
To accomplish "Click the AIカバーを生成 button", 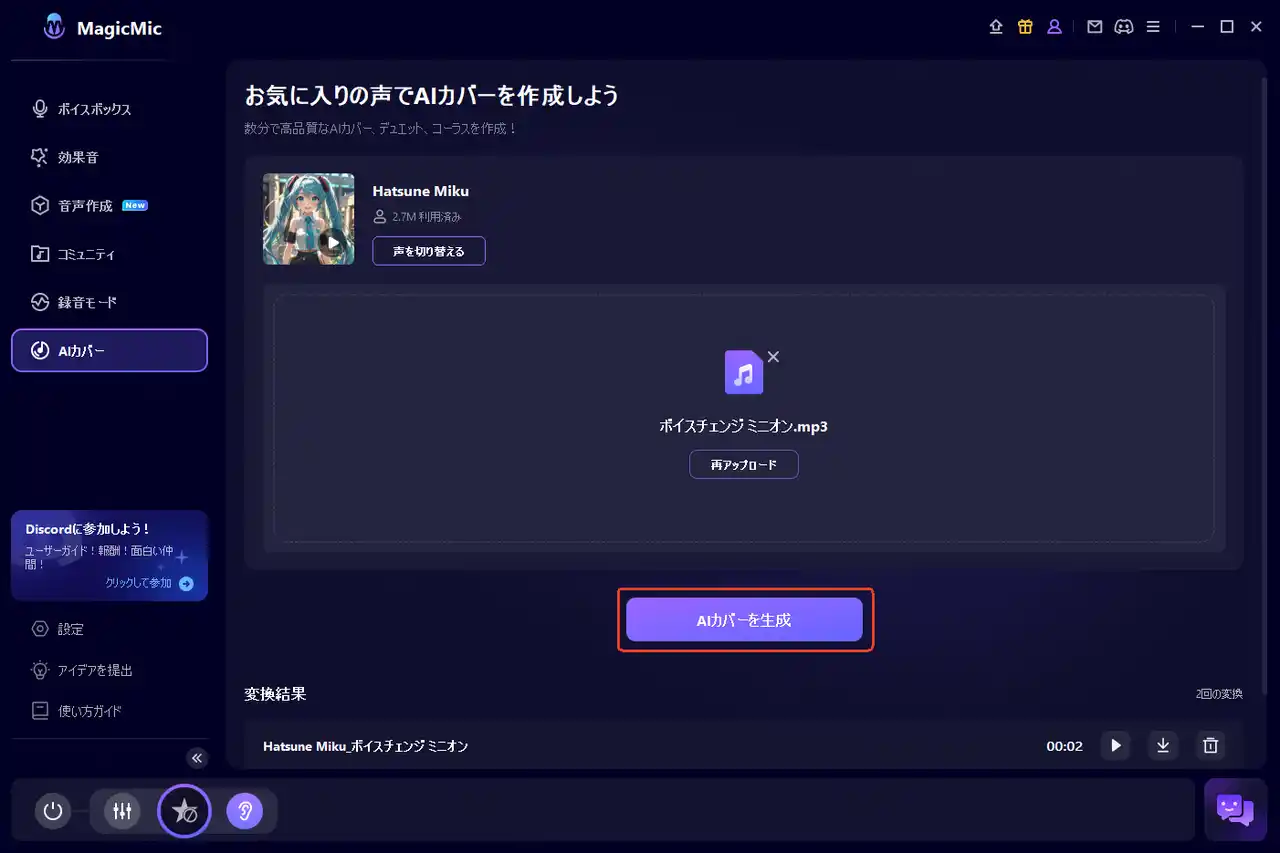I will [744, 620].
